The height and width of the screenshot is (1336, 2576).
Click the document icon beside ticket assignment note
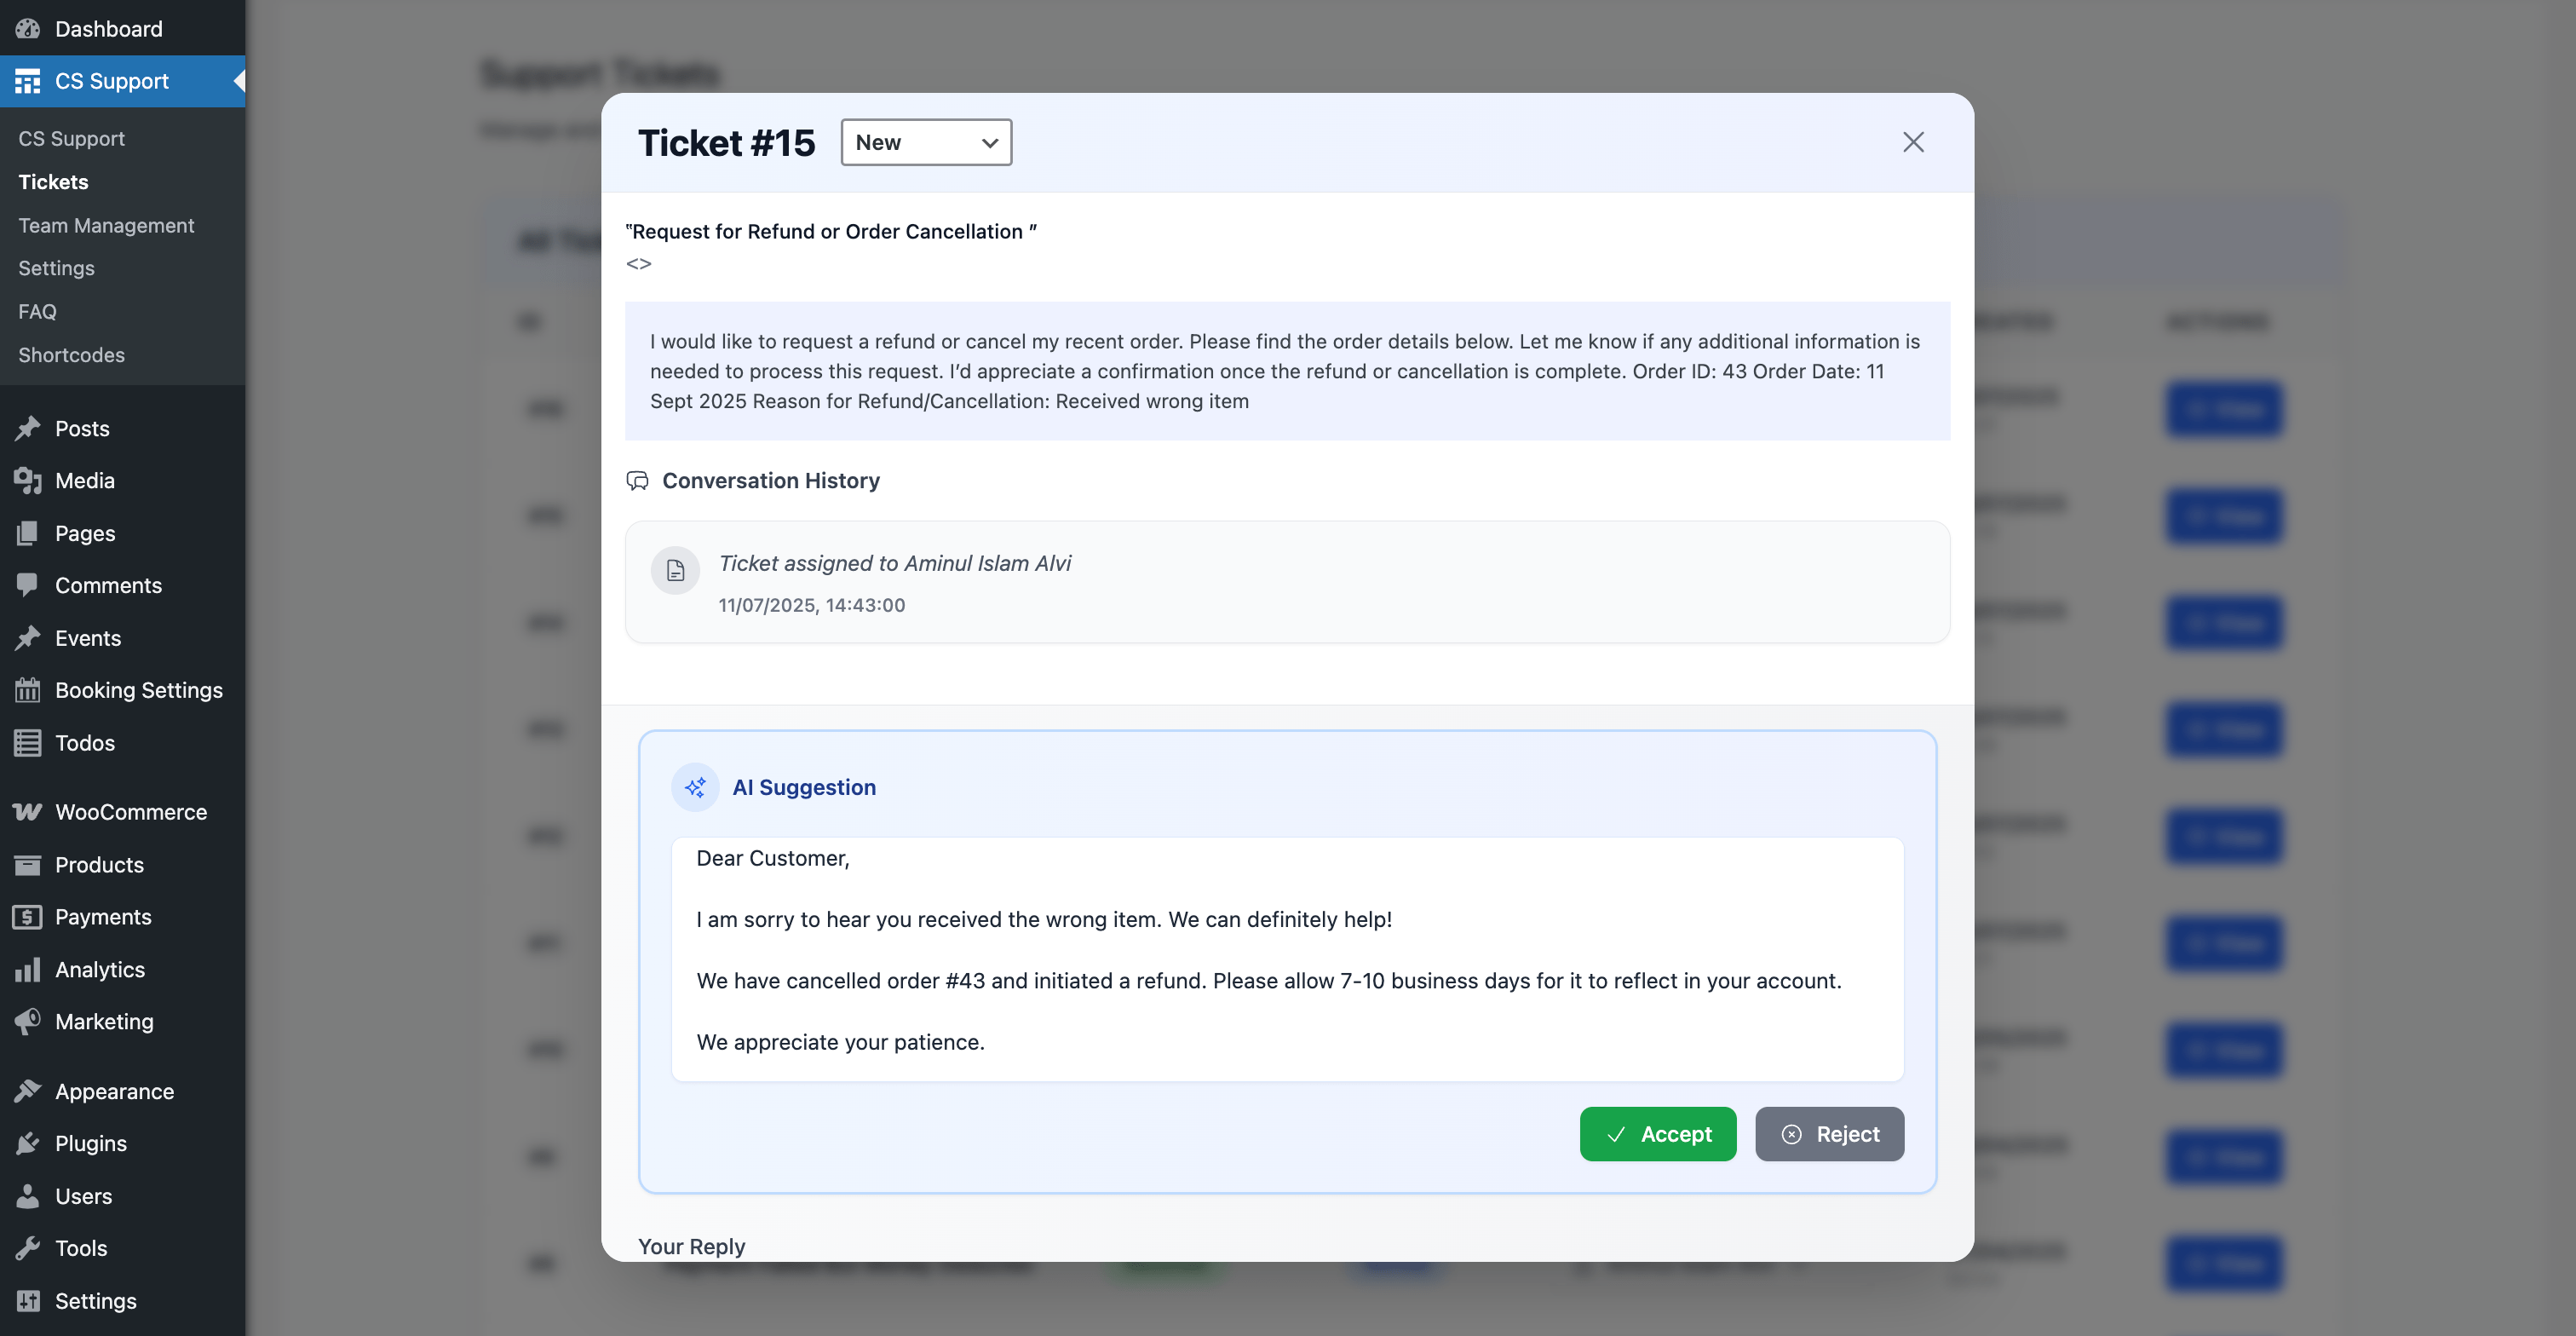point(676,570)
